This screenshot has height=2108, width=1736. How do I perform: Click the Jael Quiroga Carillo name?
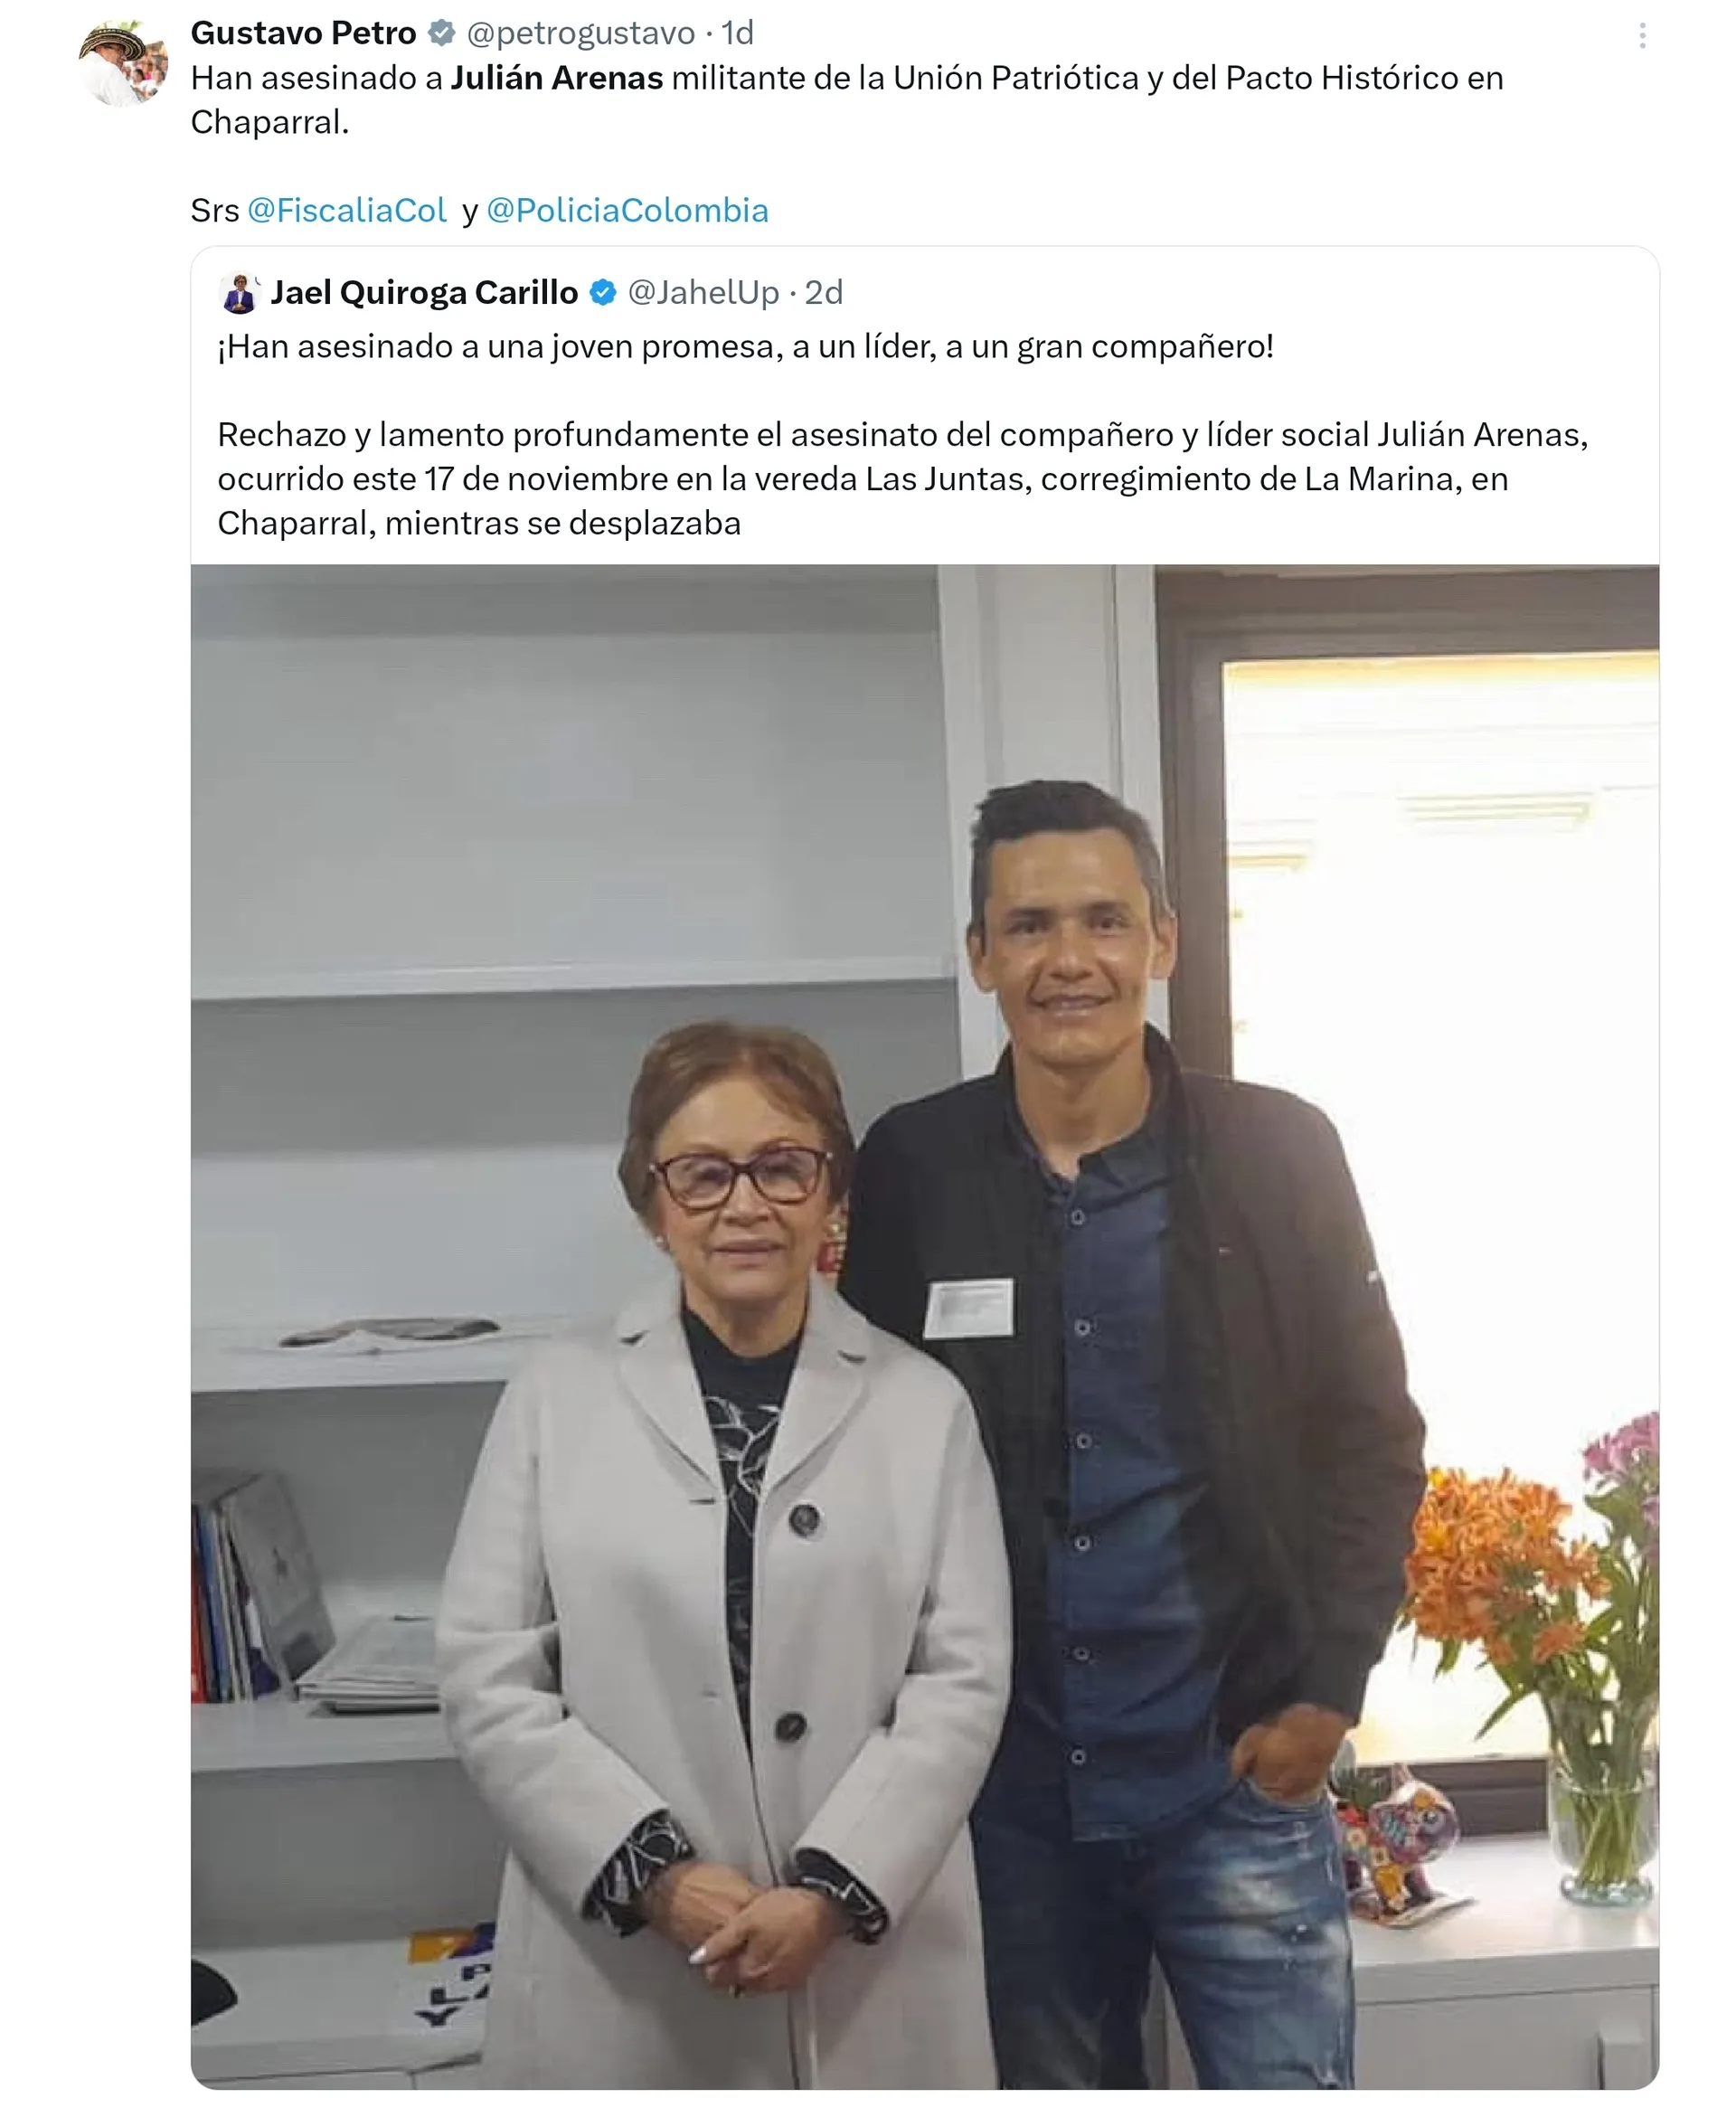pyautogui.click(x=424, y=293)
